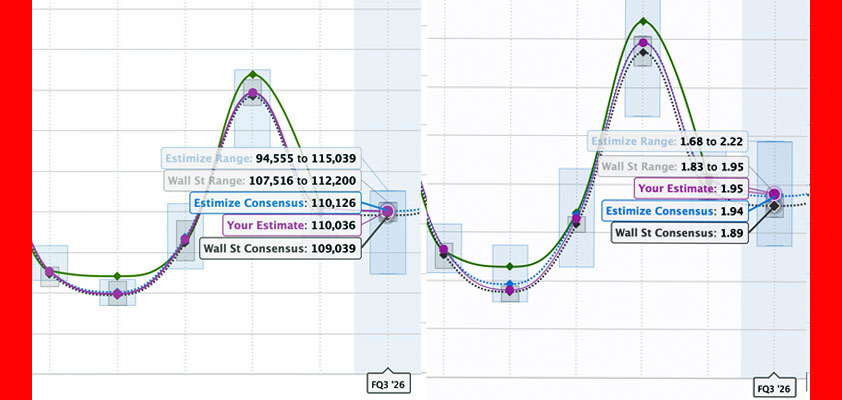Screen dimensions: 842x400
Task: Click 'Estimize Range: 1.68 to 2.22' label
Action: click(667, 142)
